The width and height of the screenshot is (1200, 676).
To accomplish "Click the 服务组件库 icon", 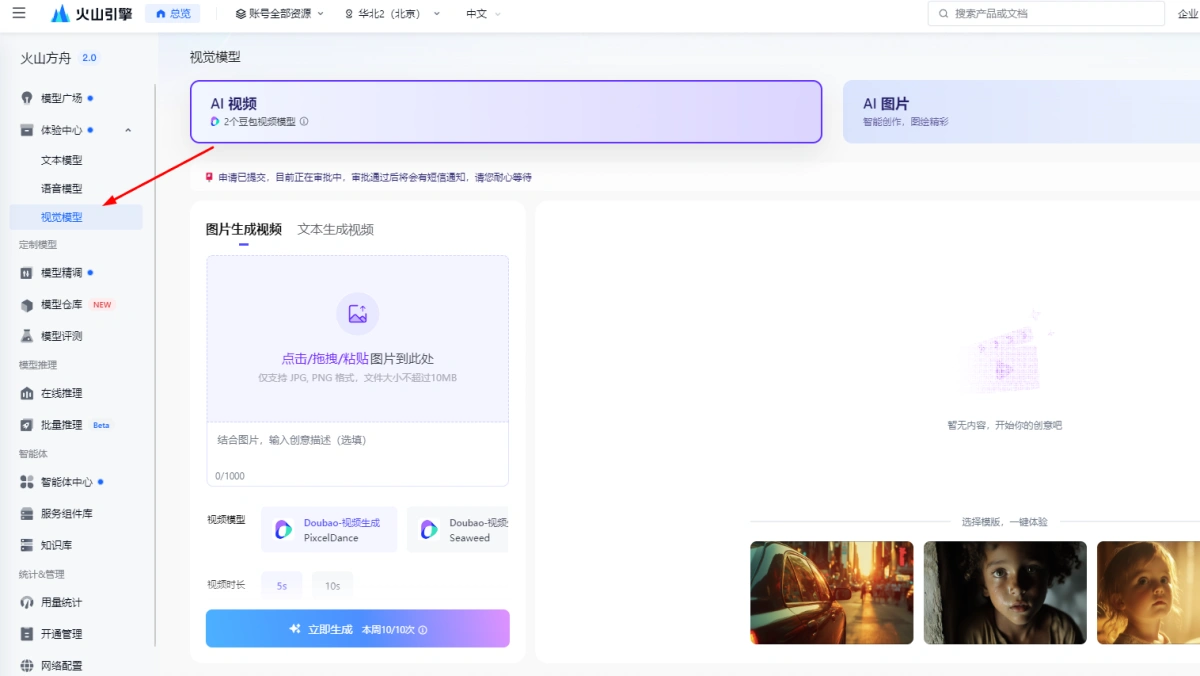I will click(27, 514).
